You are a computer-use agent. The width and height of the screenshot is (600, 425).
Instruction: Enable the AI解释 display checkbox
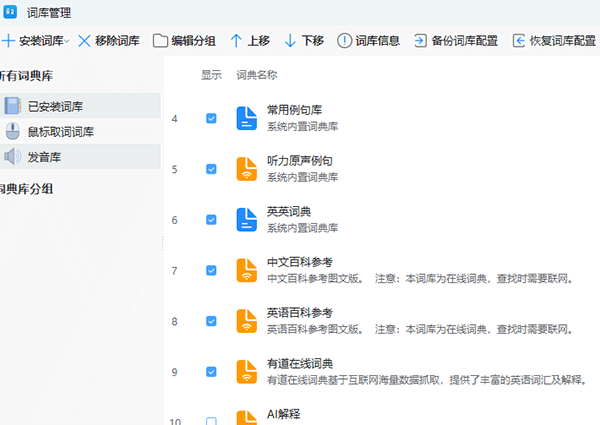click(211, 421)
